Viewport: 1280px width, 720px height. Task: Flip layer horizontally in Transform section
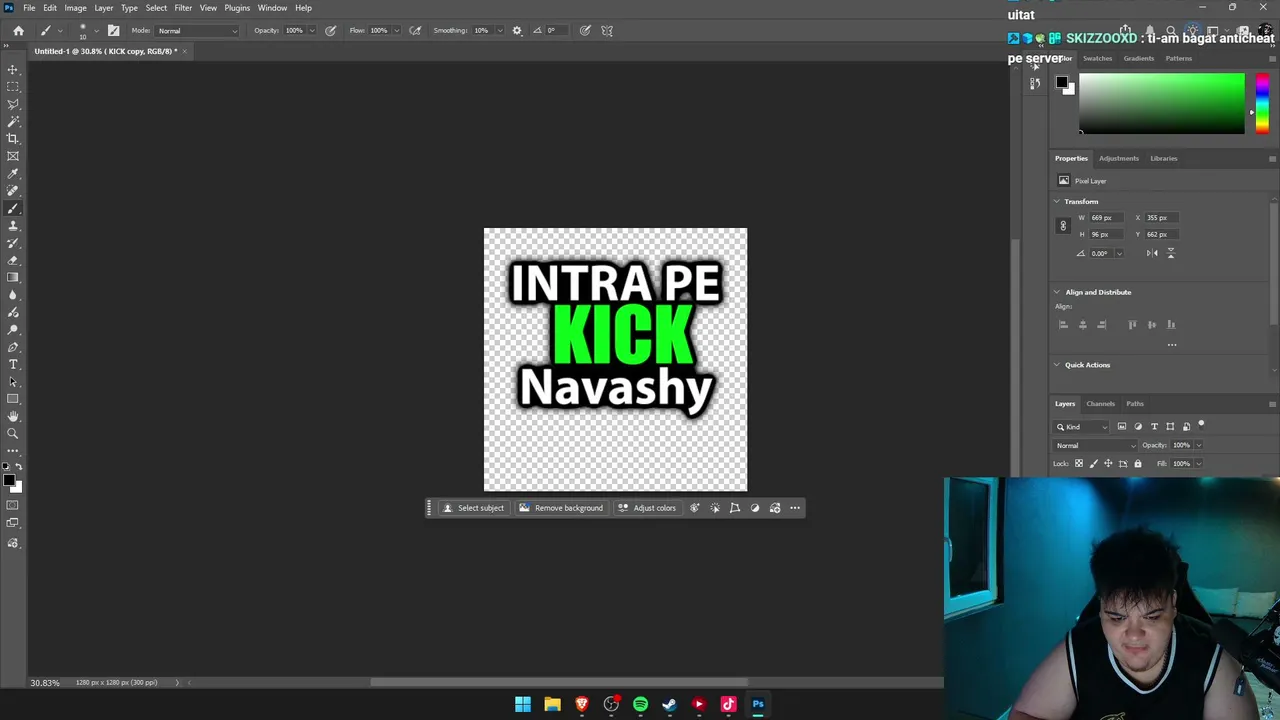[1152, 253]
